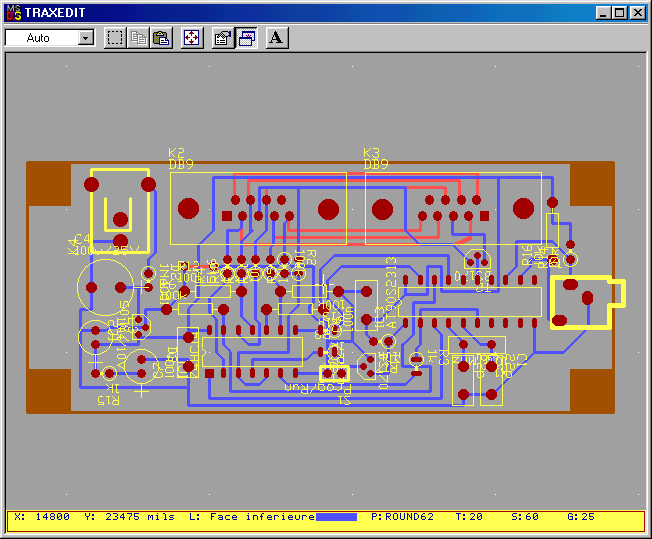
Task: Click the block selection tool icon
Action: [x=116, y=38]
